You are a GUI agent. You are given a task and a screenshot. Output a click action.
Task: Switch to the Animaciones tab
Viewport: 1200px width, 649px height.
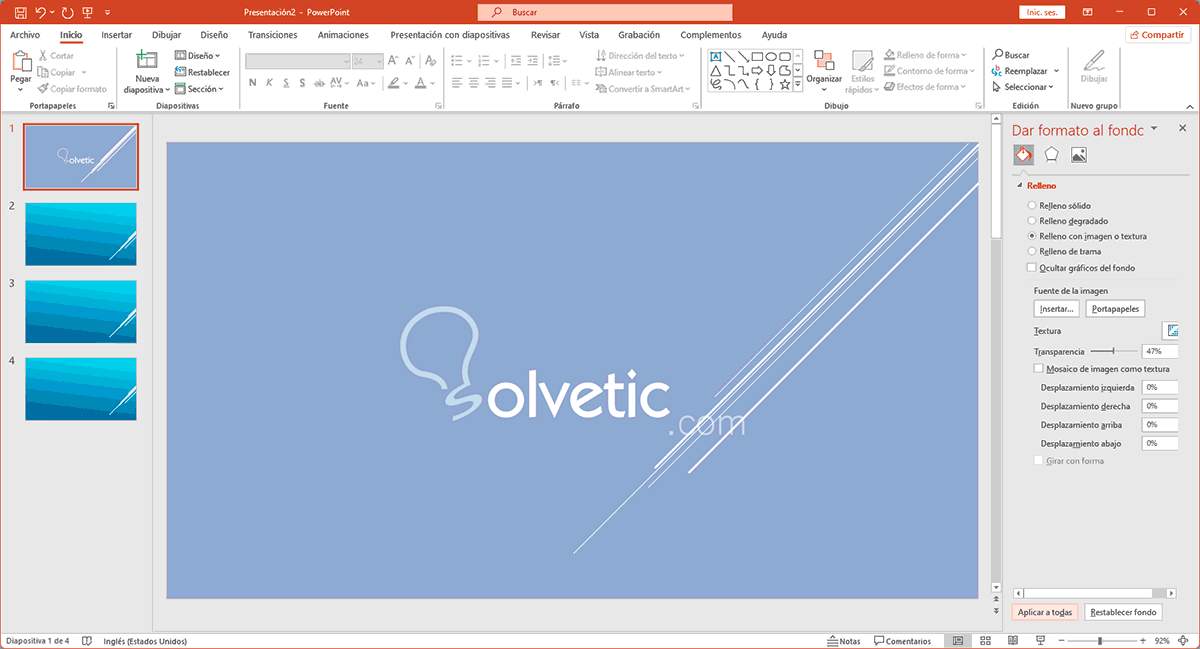tap(343, 34)
